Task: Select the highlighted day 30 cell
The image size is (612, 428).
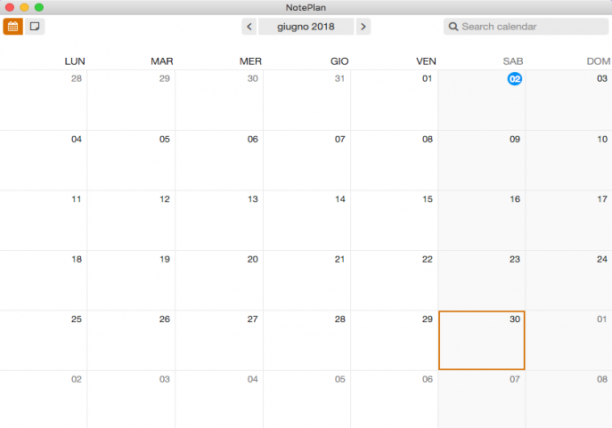Action: tap(482, 340)
